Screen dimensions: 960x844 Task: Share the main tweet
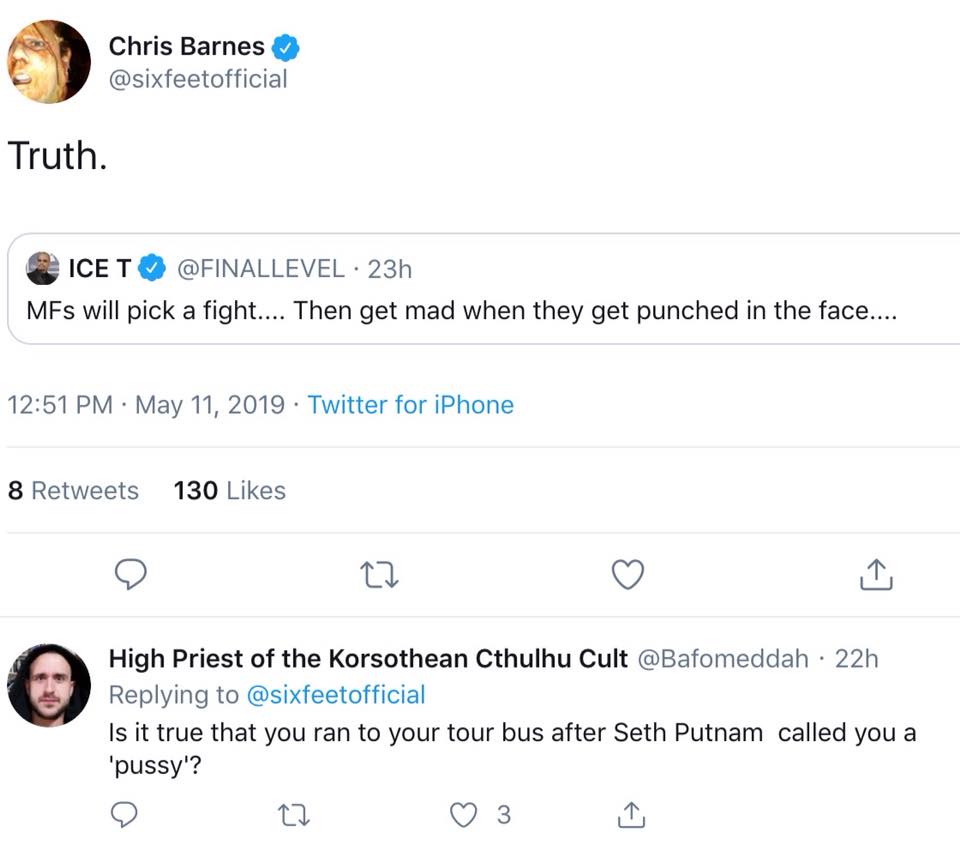click(876, 574)
